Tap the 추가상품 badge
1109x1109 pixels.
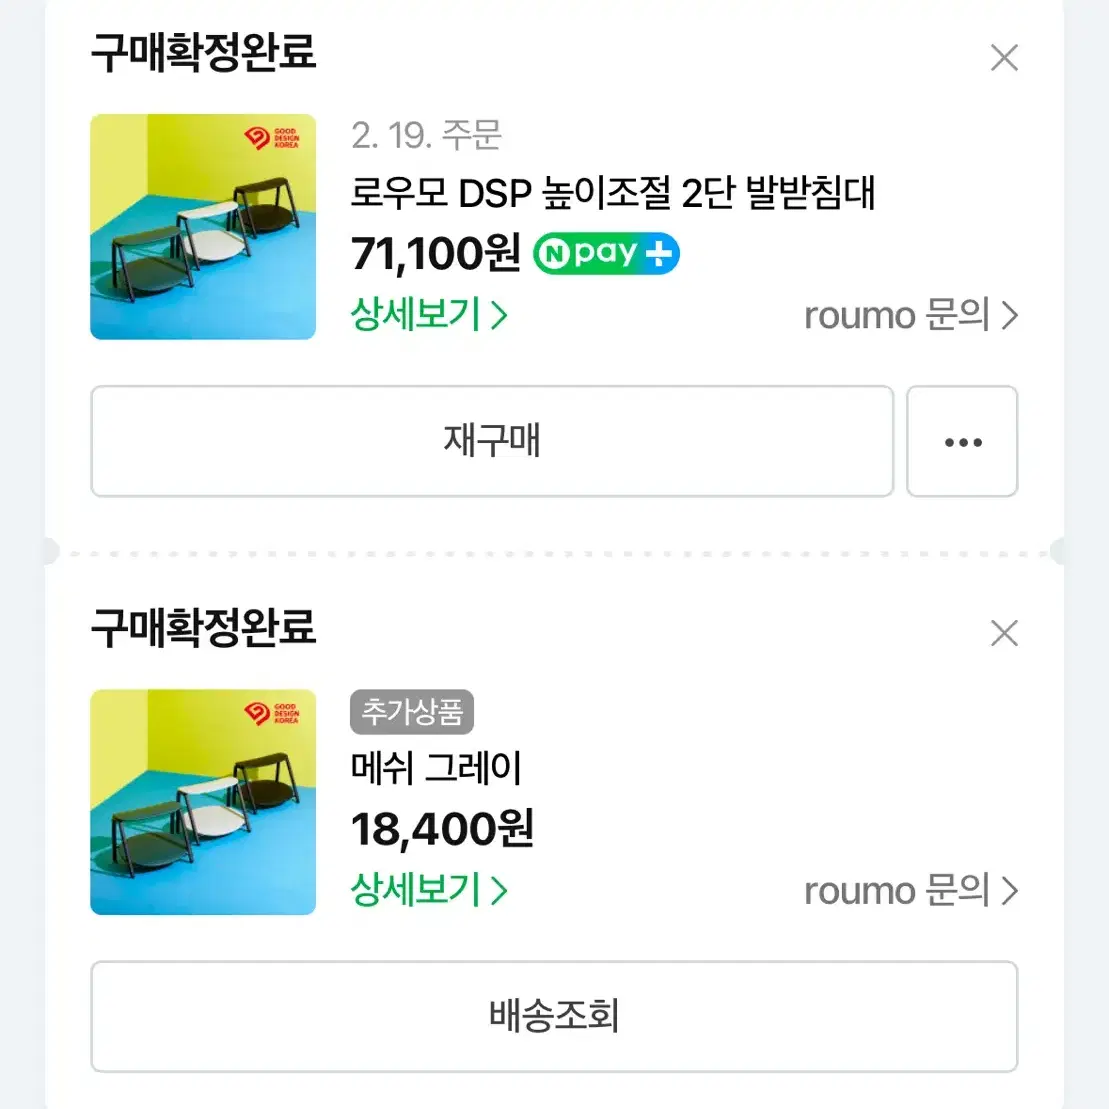pos(412,712)
